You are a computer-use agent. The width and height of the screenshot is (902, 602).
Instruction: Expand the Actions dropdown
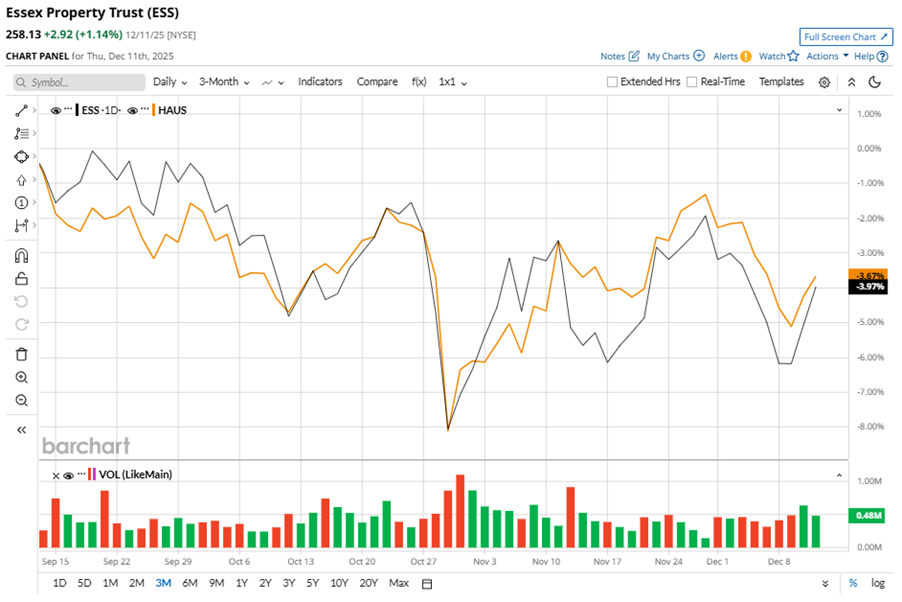pyautogui.click(x=827, y=56)
